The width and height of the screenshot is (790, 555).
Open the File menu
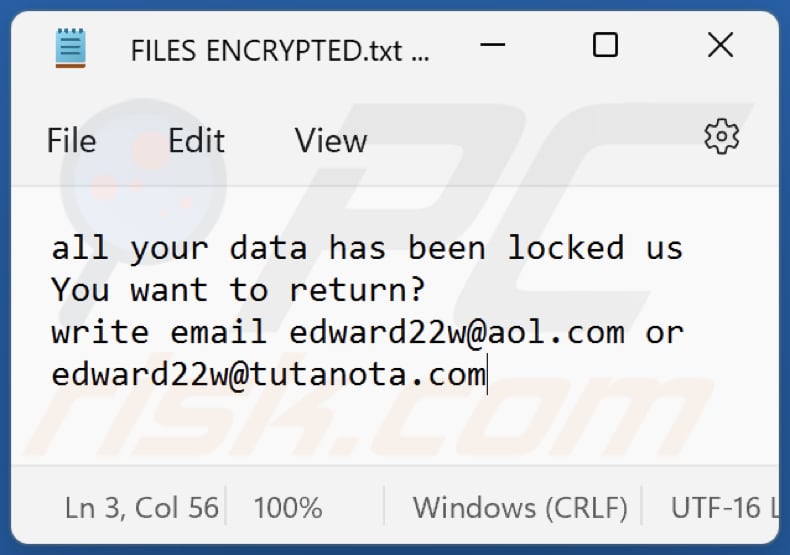[x=71, y=141]
